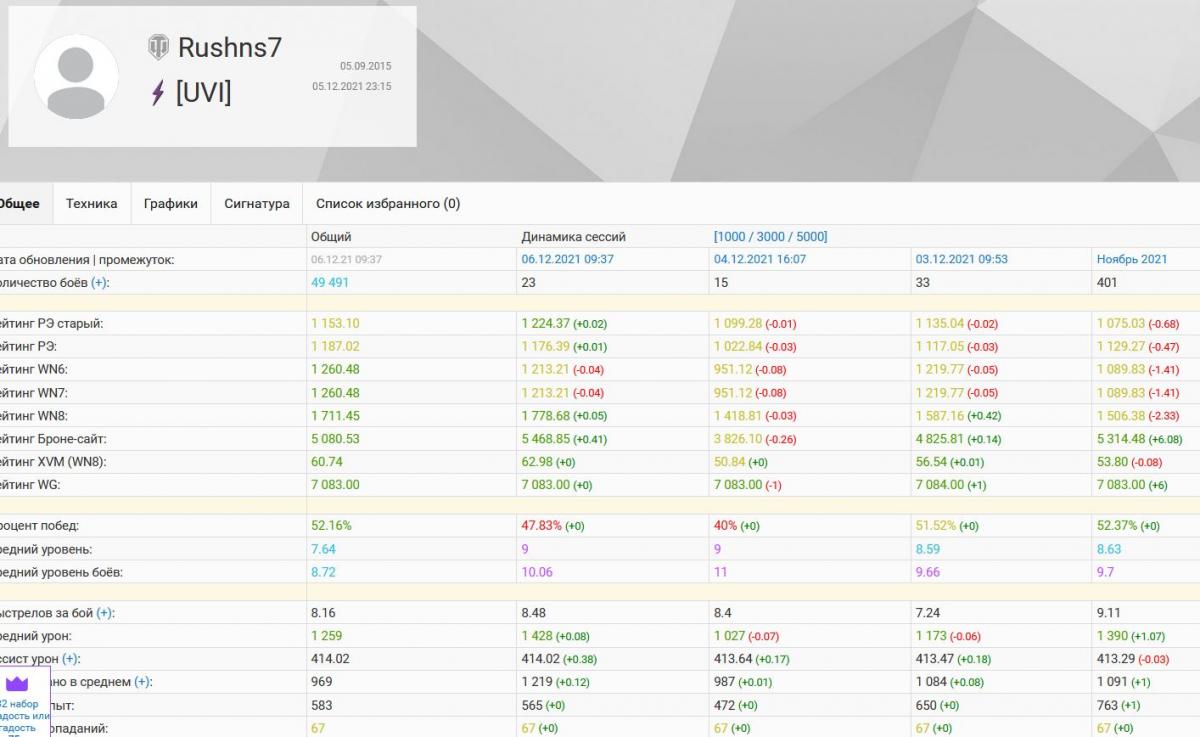This screenshot has height=737, width=1200.
Task: Click overall date 06.12.21 09:37
Action: 347,259
